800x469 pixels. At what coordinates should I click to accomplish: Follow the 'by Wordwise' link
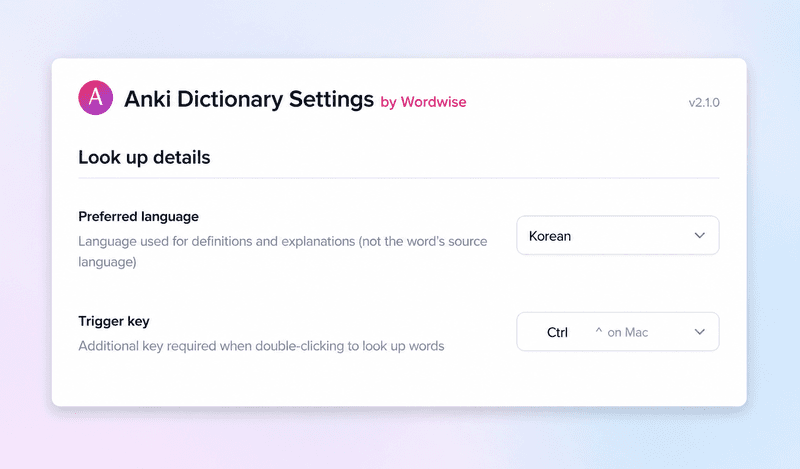(x=423, y=102)
